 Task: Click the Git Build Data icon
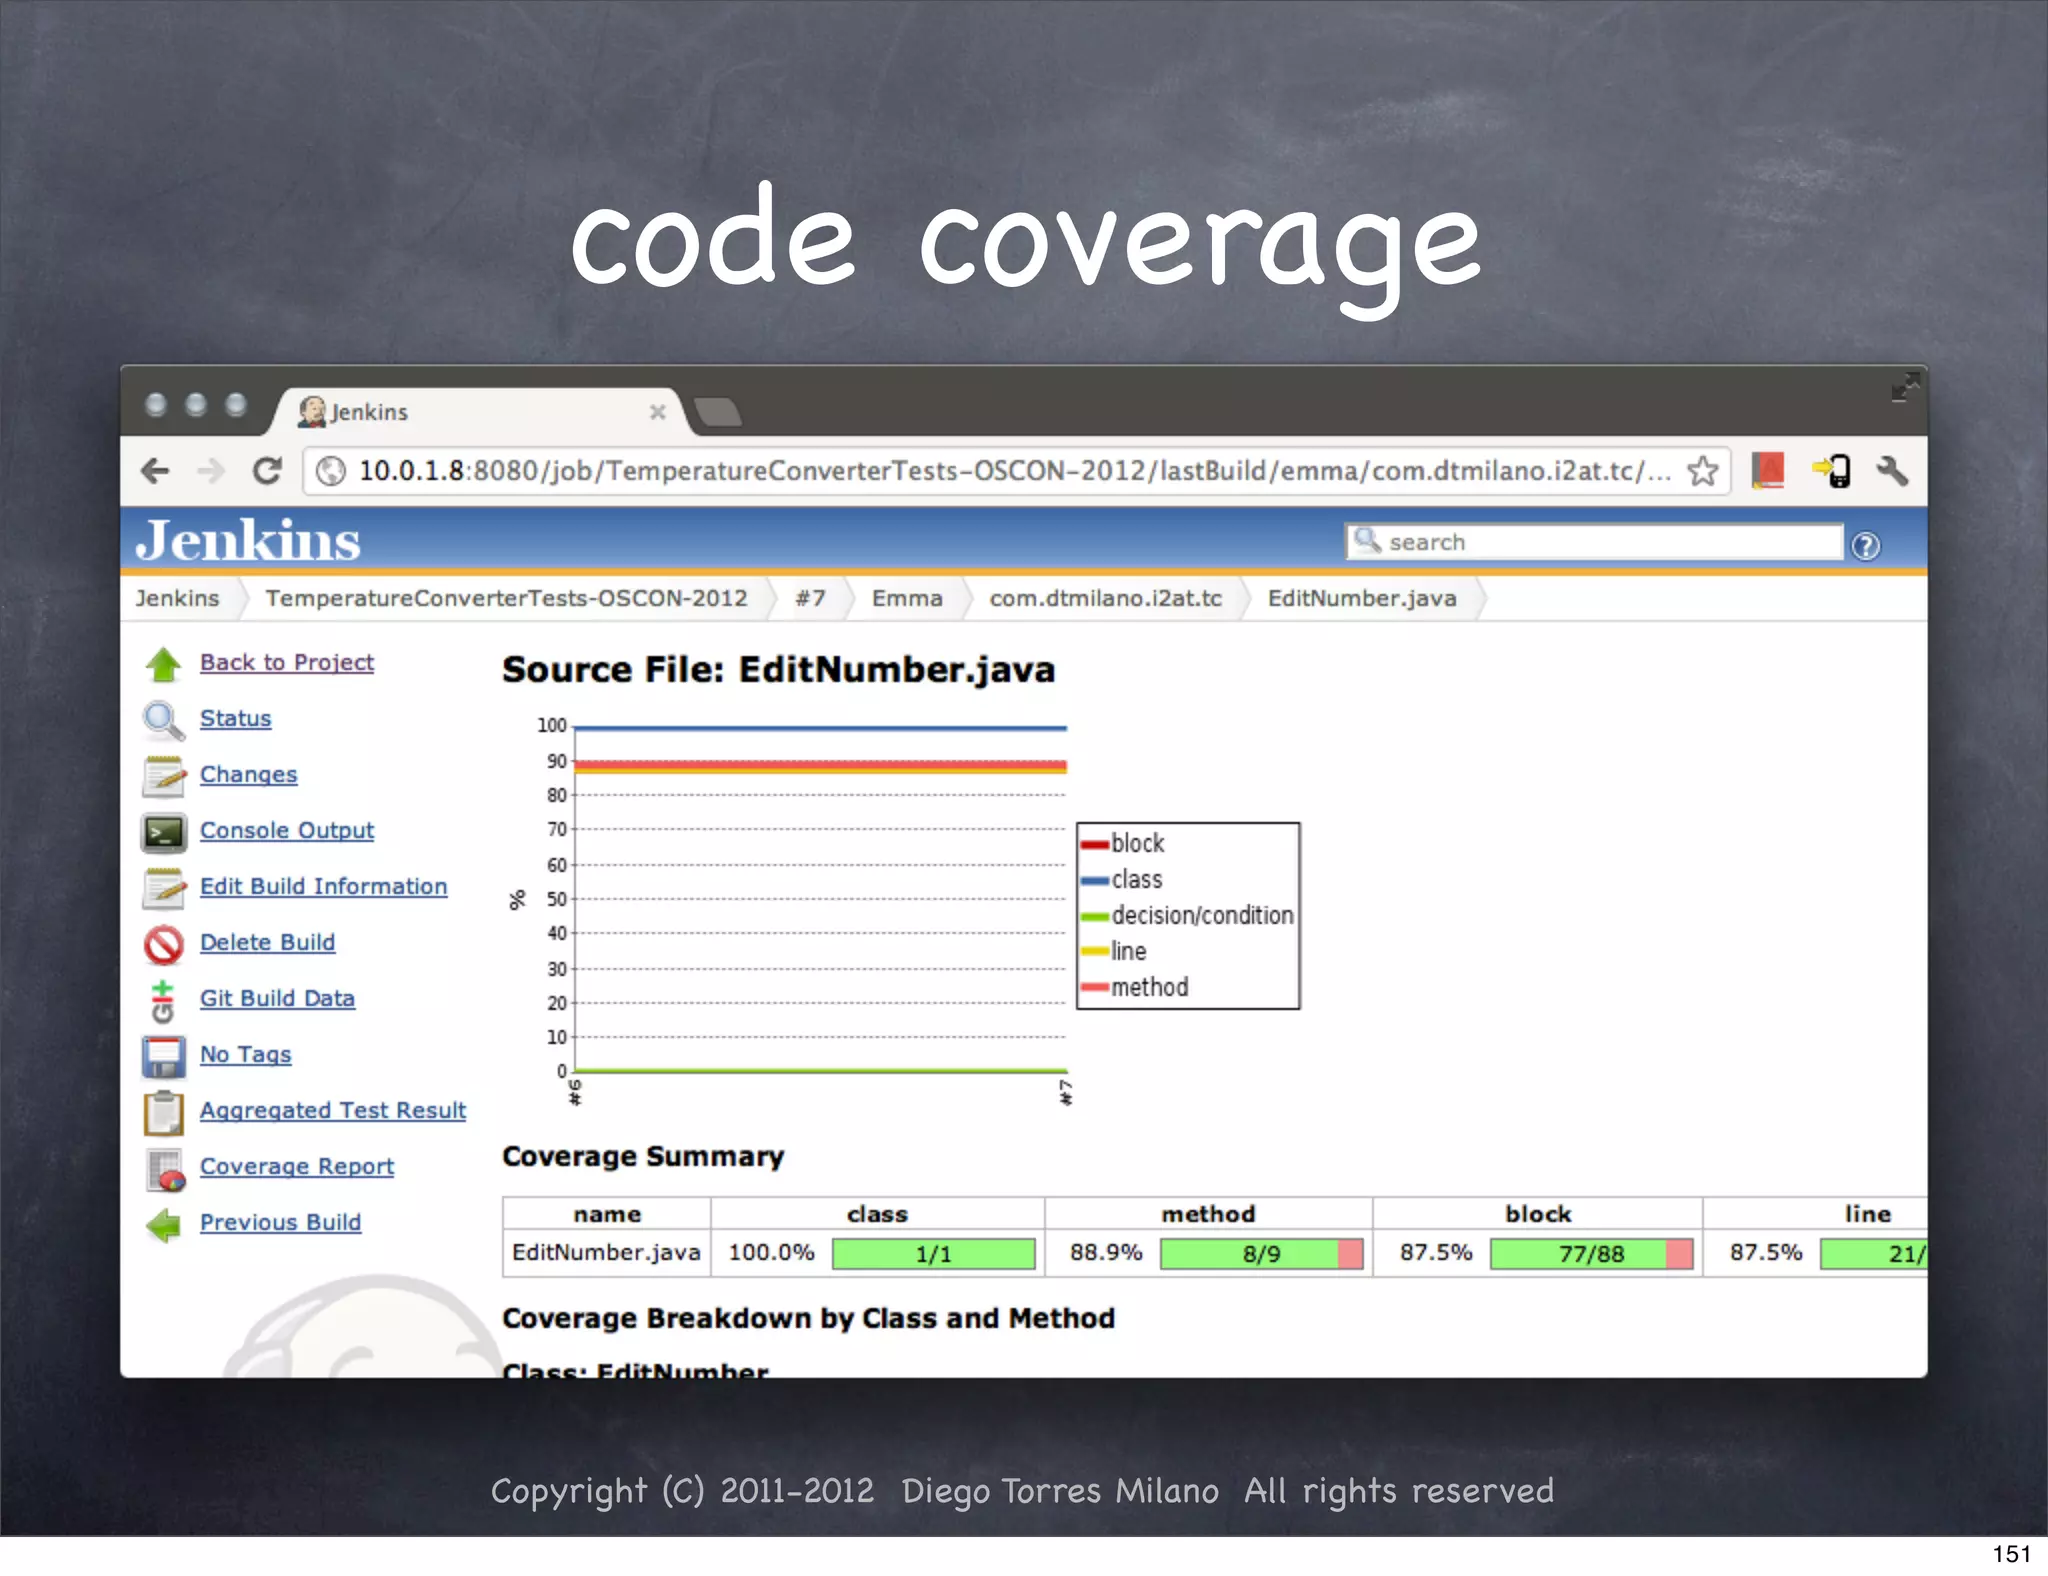click(x=163, y=1000)
